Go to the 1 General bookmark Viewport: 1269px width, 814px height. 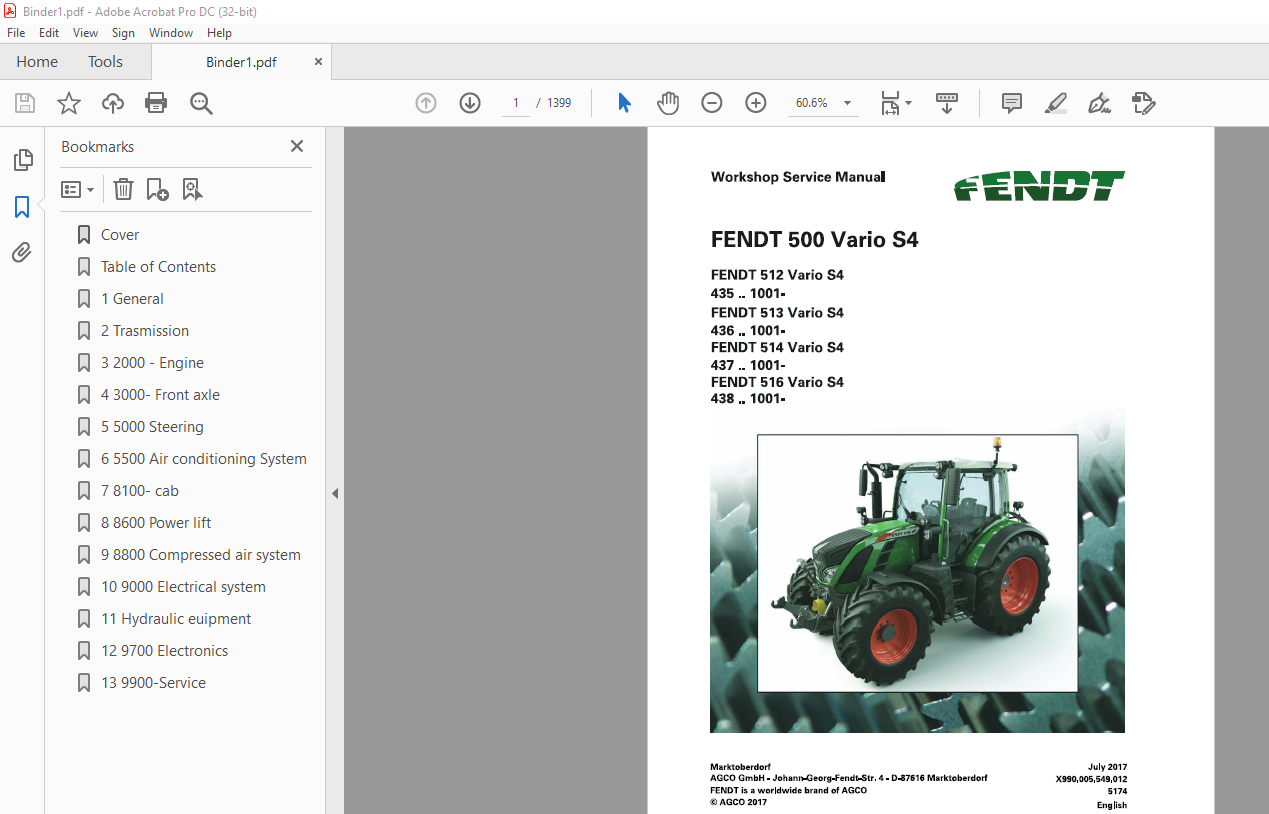pos(132,299)
